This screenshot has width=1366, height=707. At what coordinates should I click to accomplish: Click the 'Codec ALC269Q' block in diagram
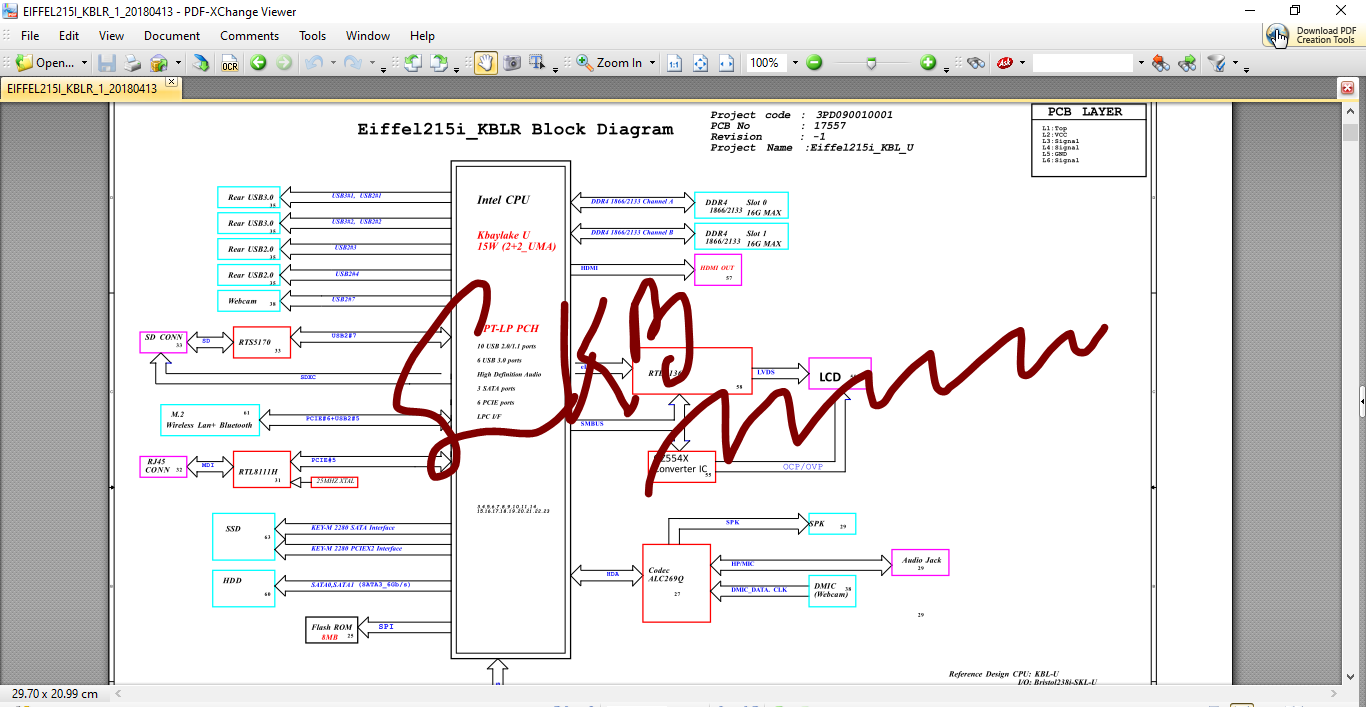click(x=676, y=583)
